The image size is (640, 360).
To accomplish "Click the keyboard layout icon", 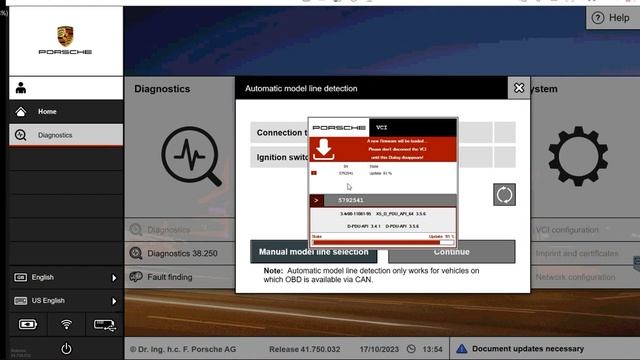I will click(x=20, y=301).
